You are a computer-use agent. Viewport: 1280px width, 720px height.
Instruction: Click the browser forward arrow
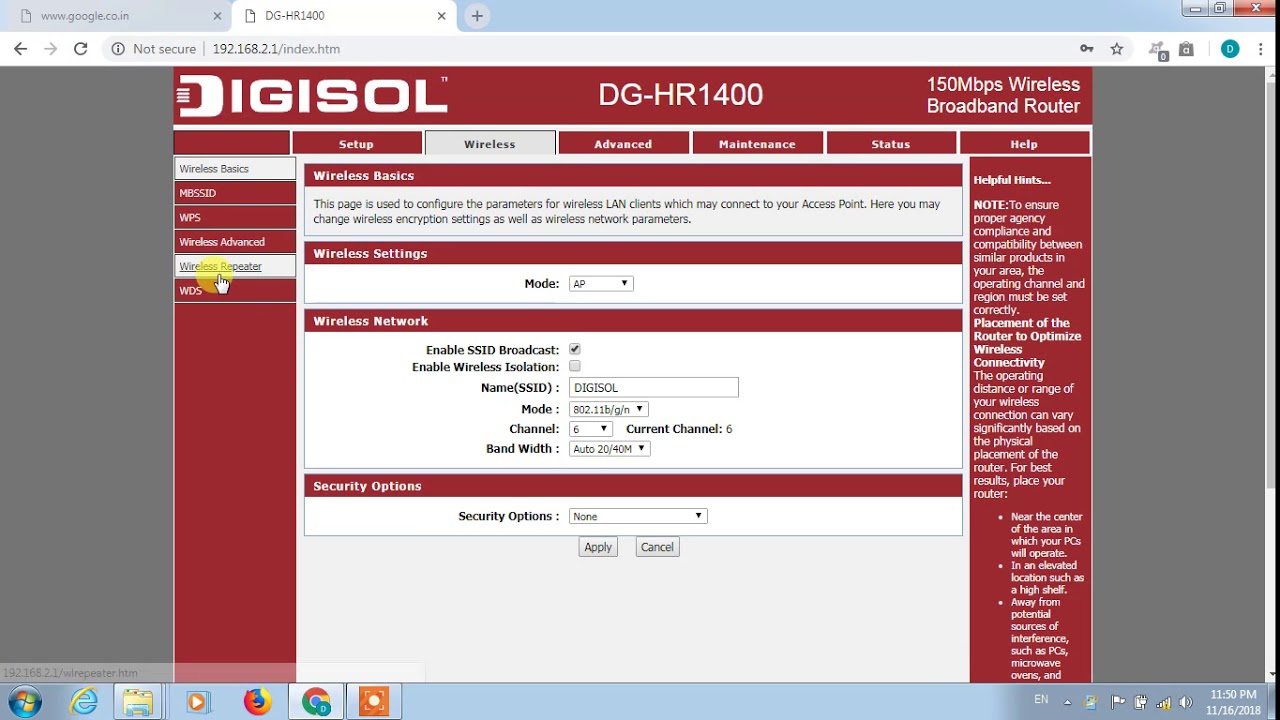(x=50, y=48)
